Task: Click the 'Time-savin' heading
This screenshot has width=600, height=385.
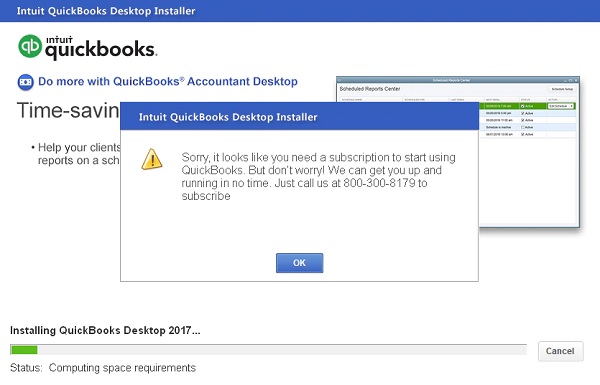Action: coord(68,110)
